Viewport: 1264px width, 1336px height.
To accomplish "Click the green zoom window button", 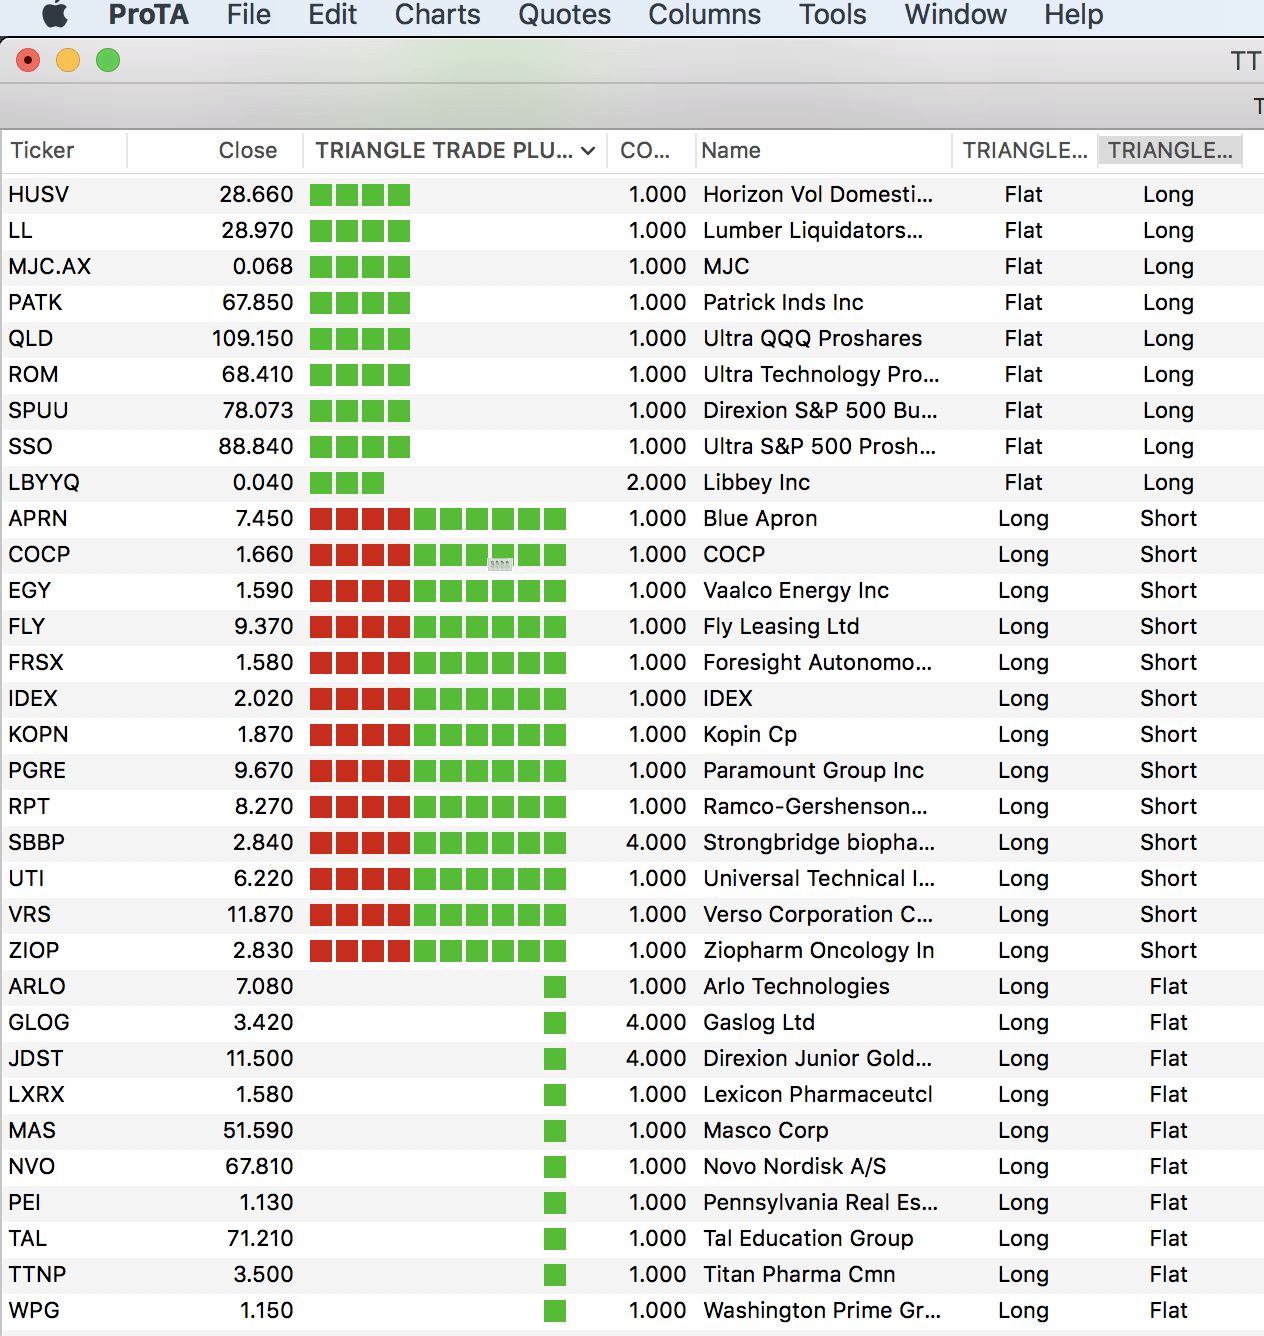I will [x=108, y=61].
